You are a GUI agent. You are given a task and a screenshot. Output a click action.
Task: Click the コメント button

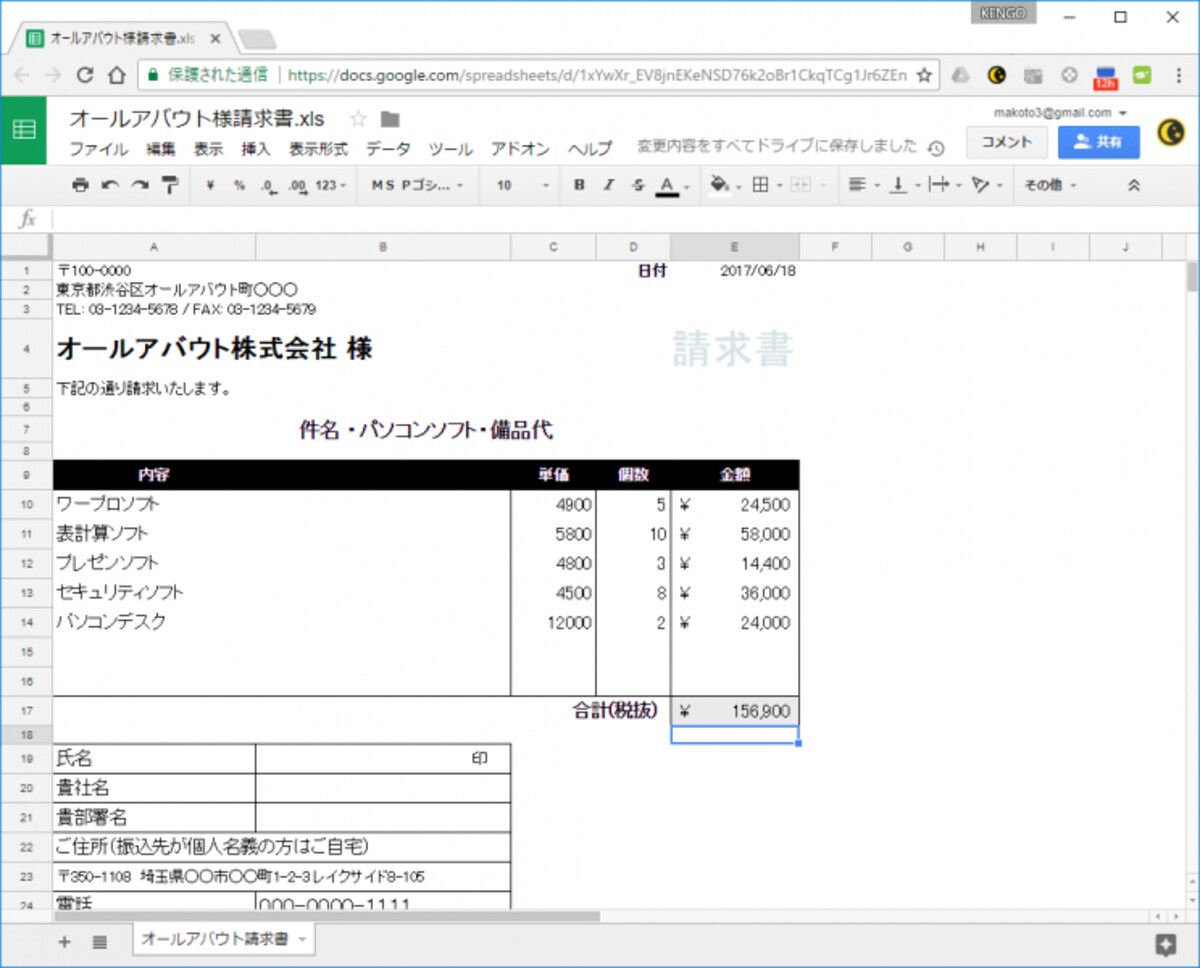pyautogui.click(x=1006, y=142)
